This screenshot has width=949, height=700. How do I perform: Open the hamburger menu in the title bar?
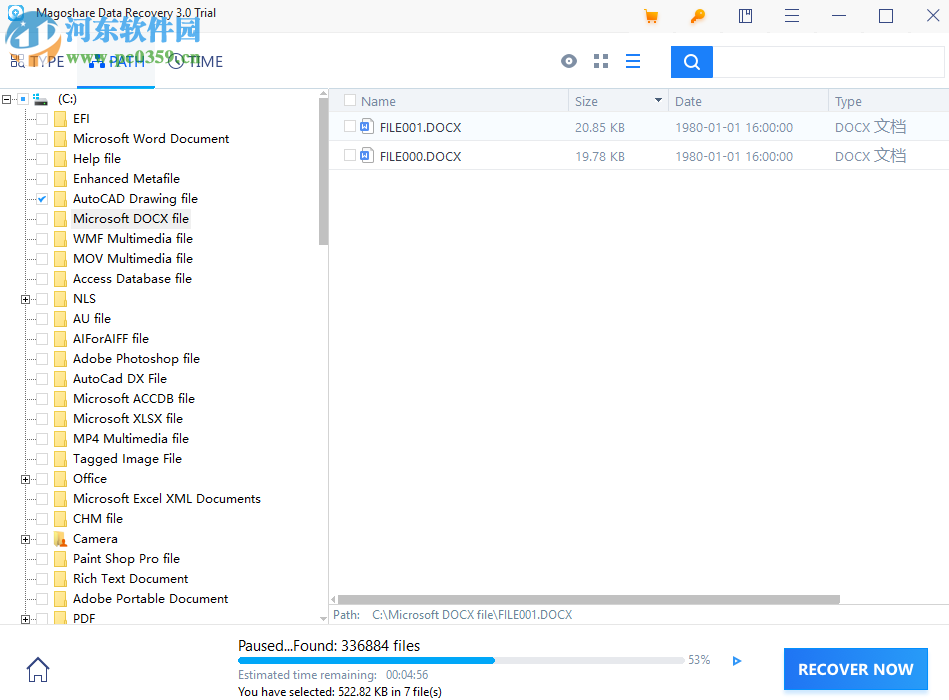(x=792, y=16)
